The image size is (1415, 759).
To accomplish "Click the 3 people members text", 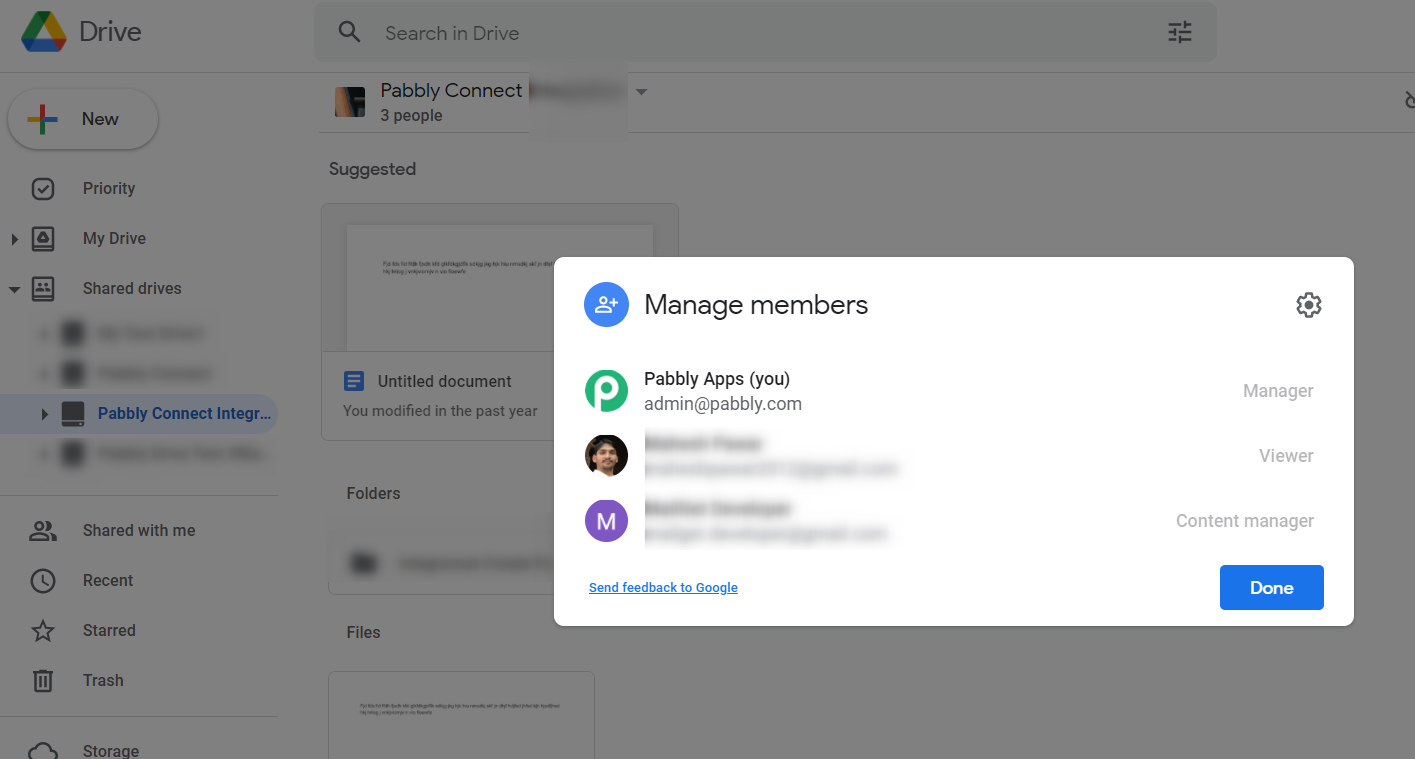I will click(x=411, y=115).
